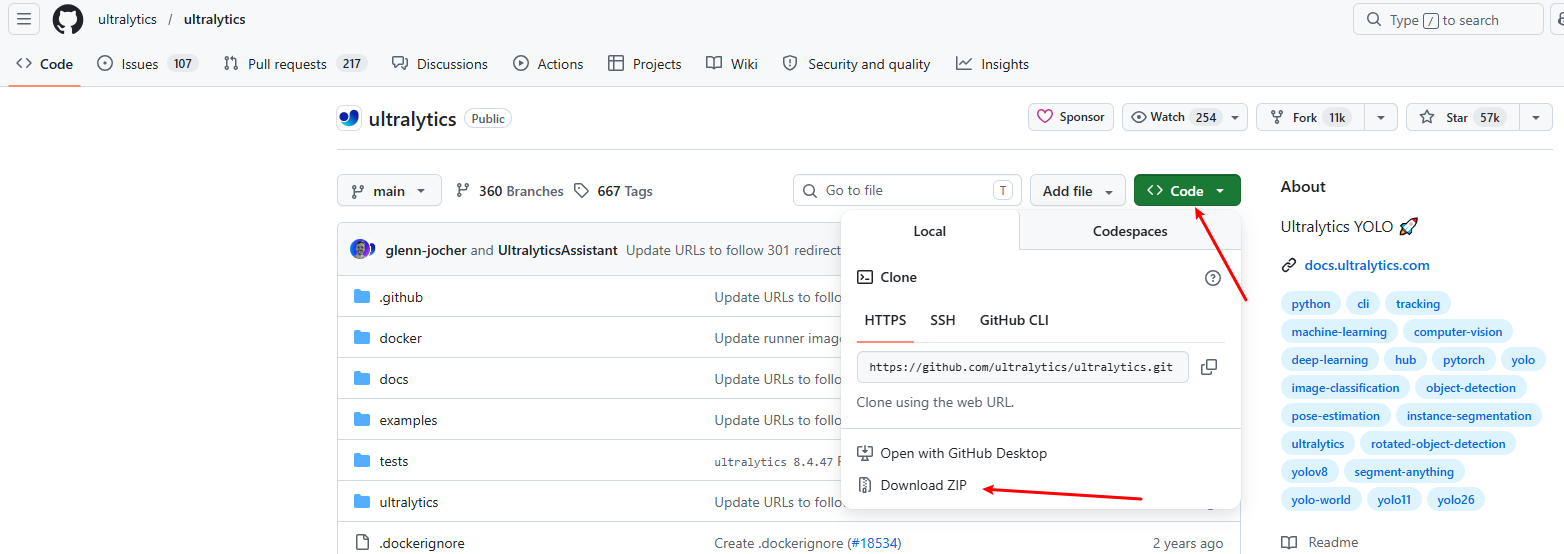Open the docs.ultralytics.com website link

1367,265
